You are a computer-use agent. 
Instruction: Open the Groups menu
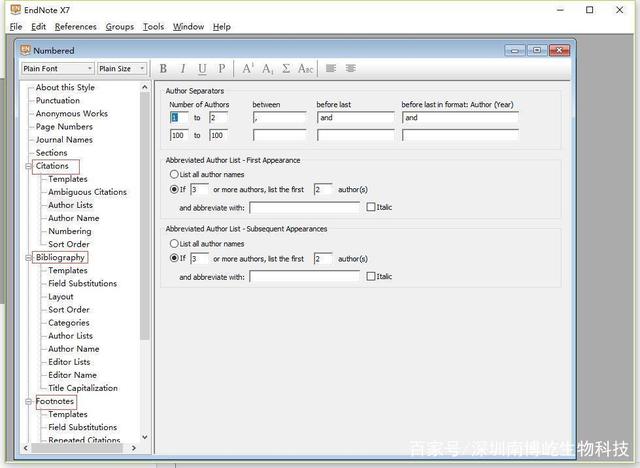click(x=120, y=27)
